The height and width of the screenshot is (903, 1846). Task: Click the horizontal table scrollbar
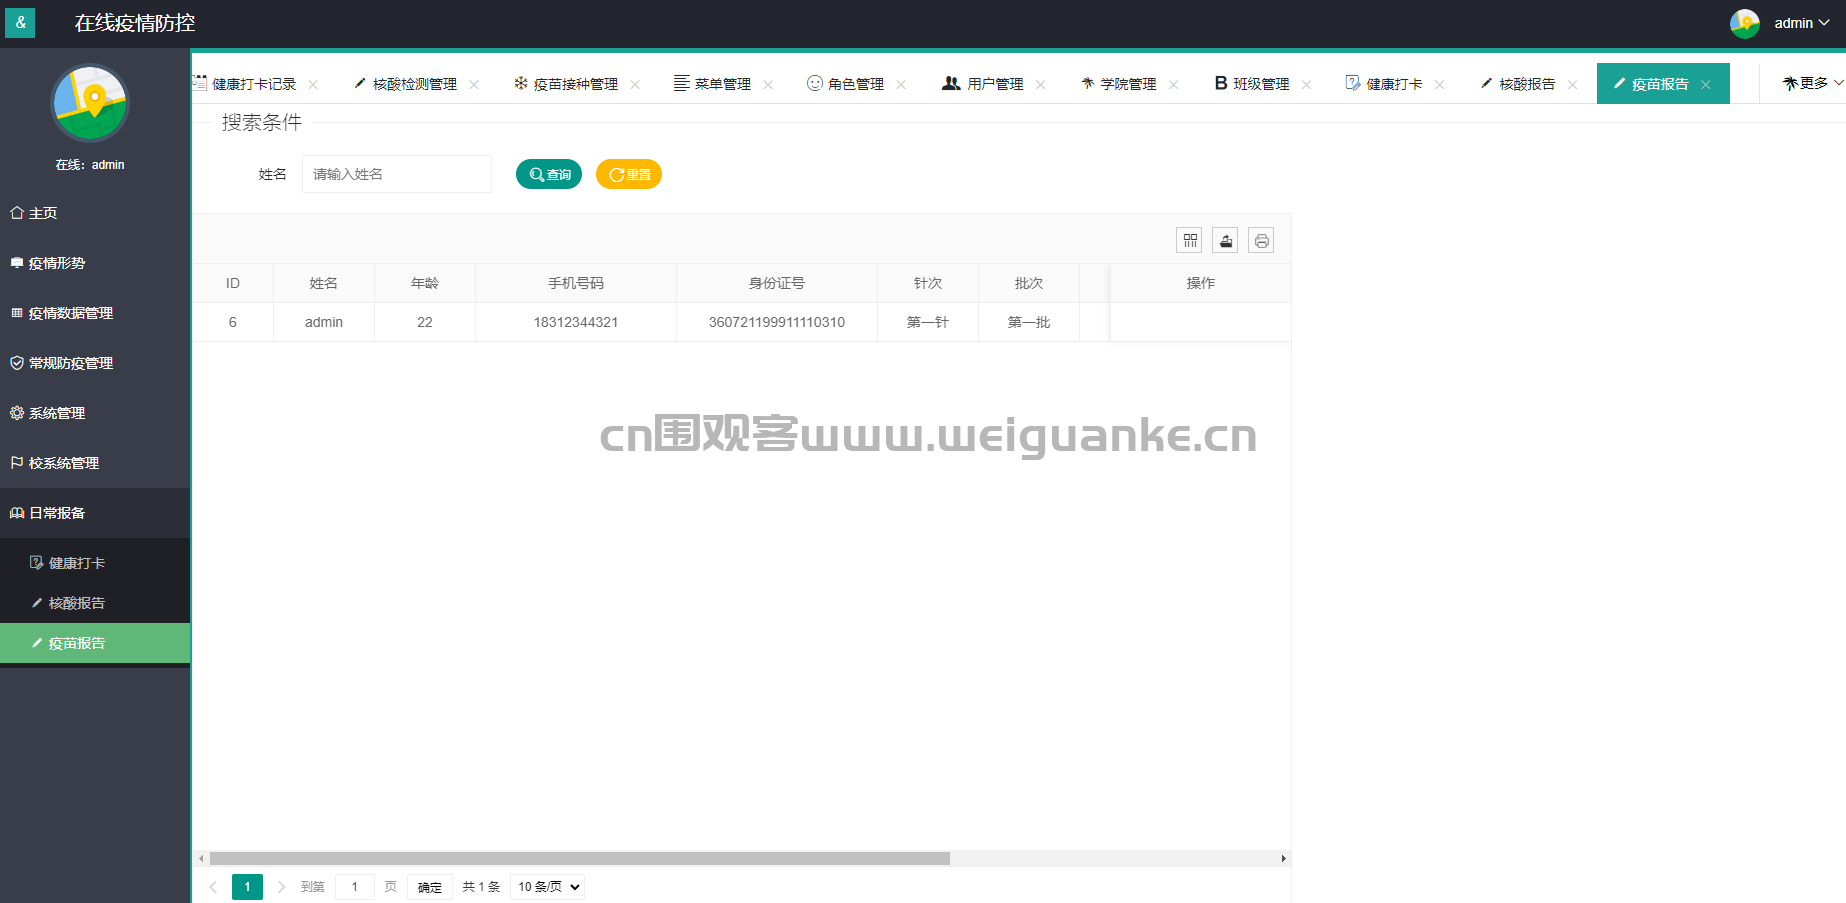click(580, 858)
